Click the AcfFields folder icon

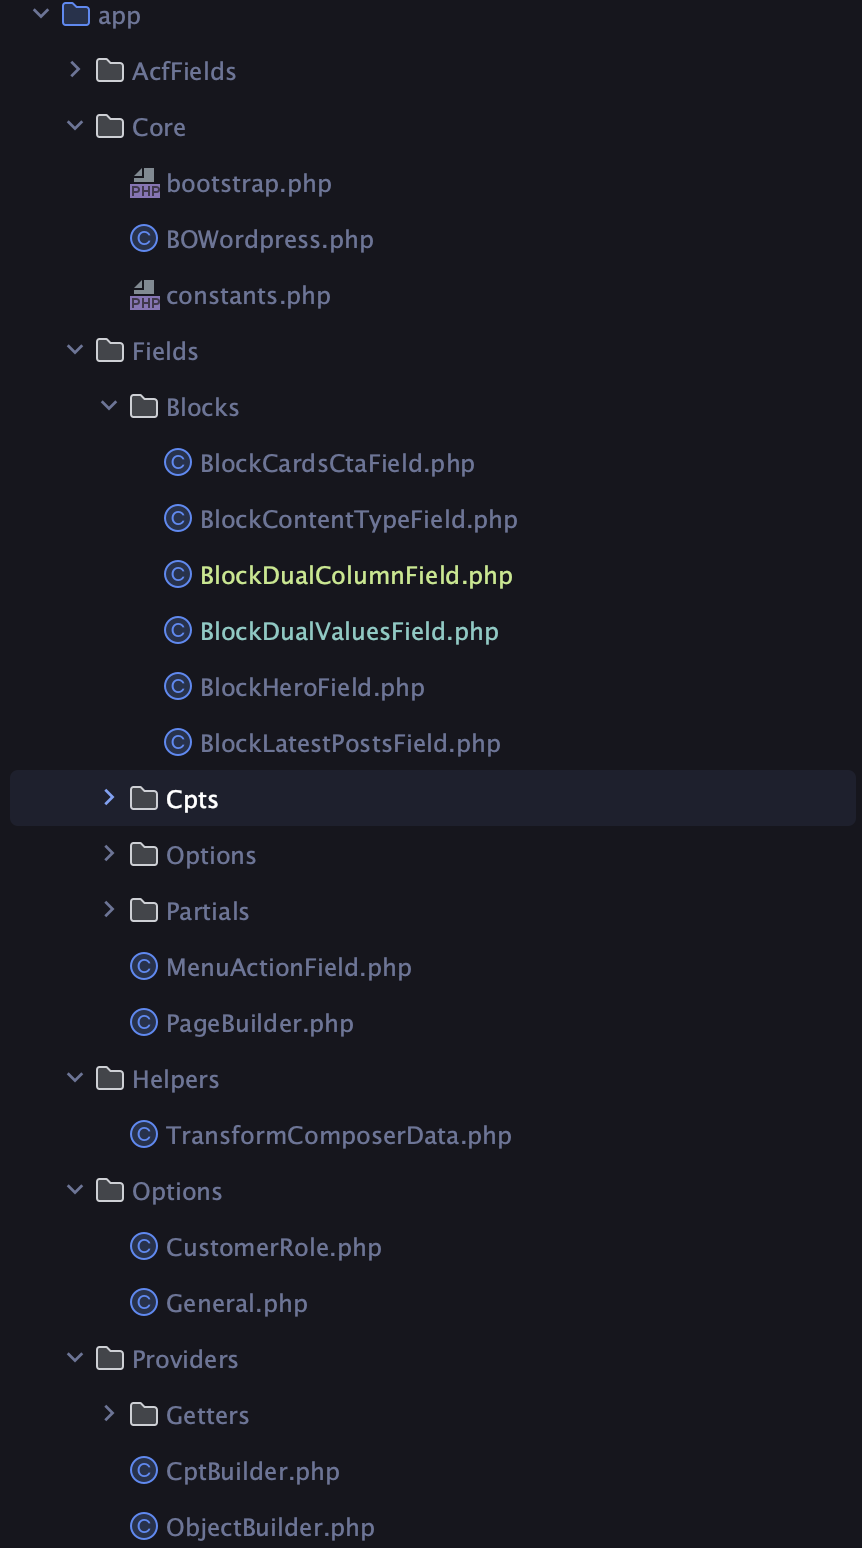click(110, 71)
